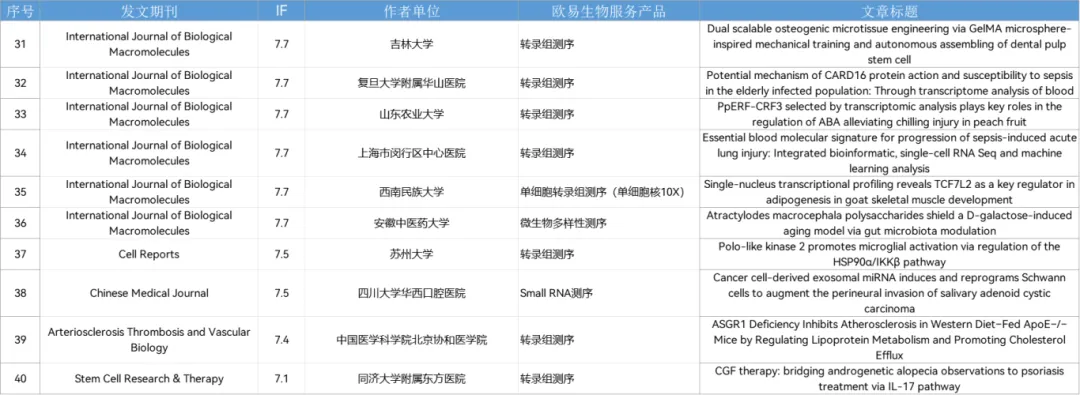Click the 7.1 IF value
1080x395 pixels.
point(281,378)
